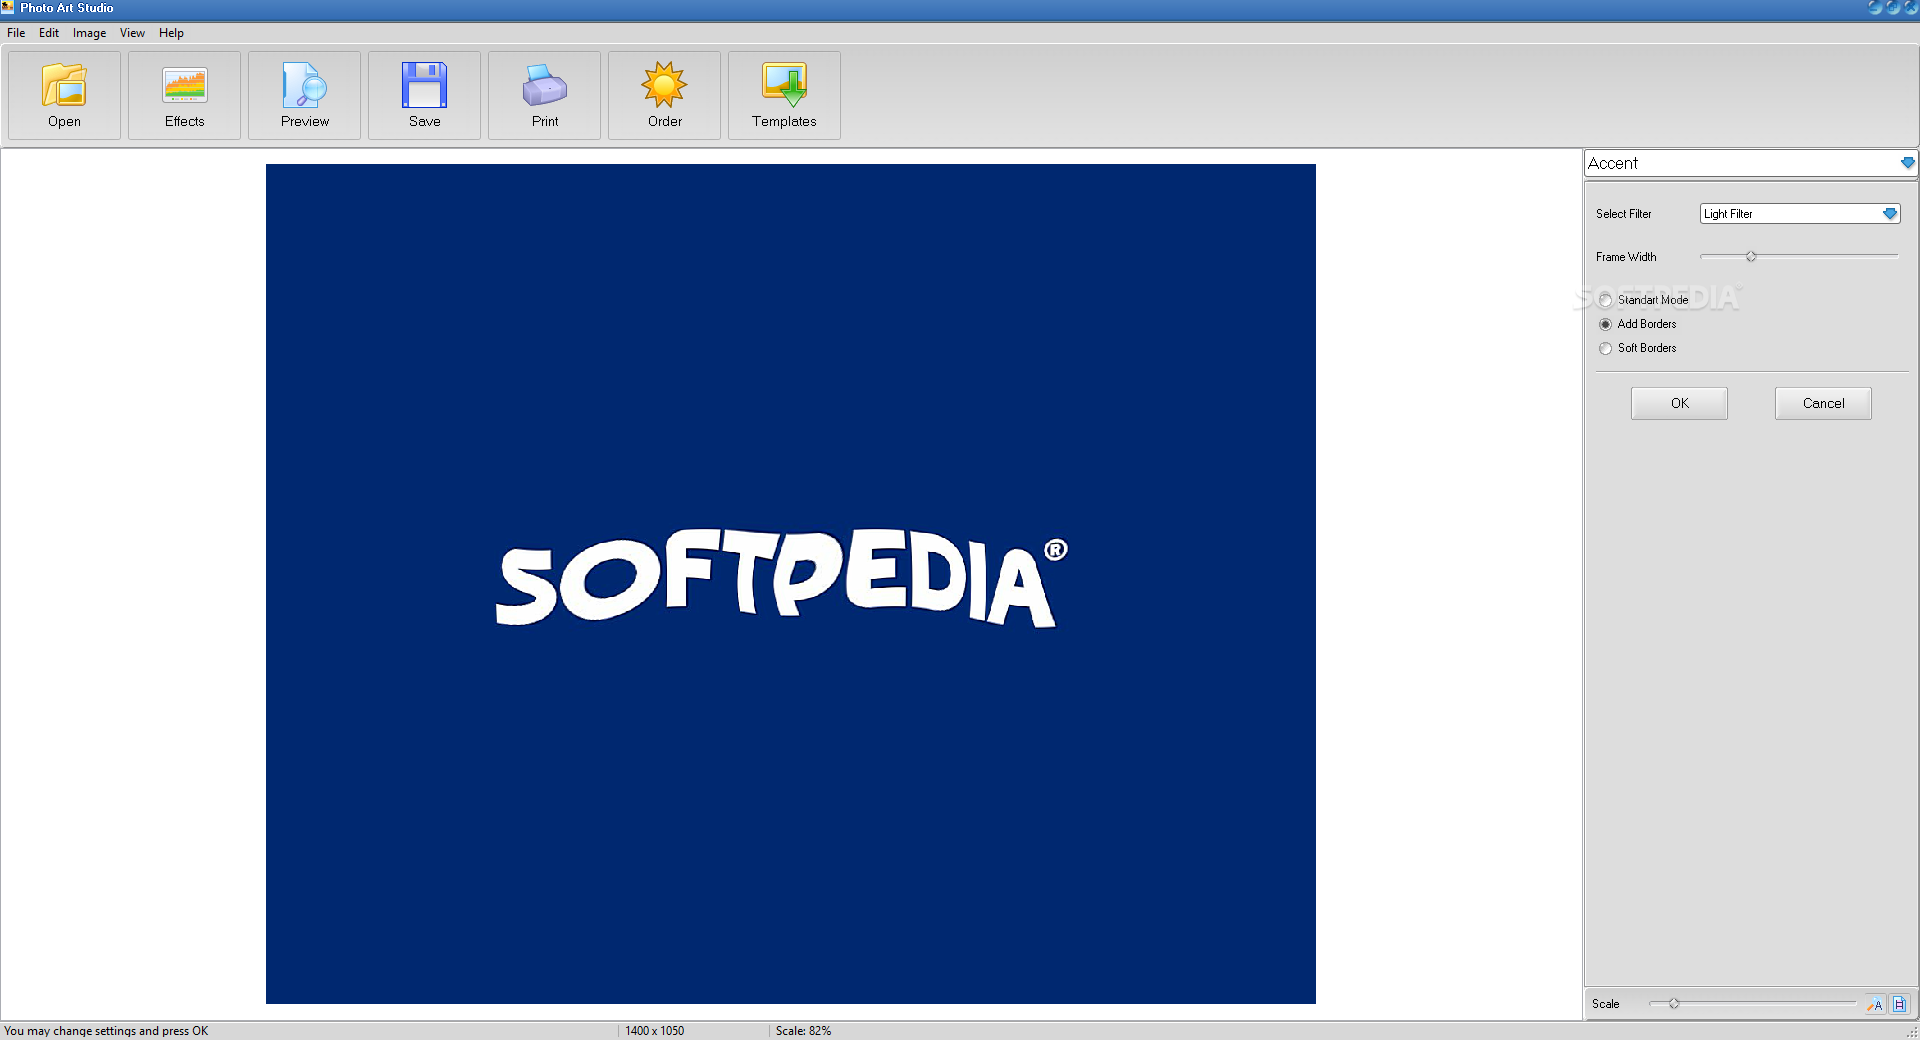Select the Standart Mode radio button

point(1605,300)
